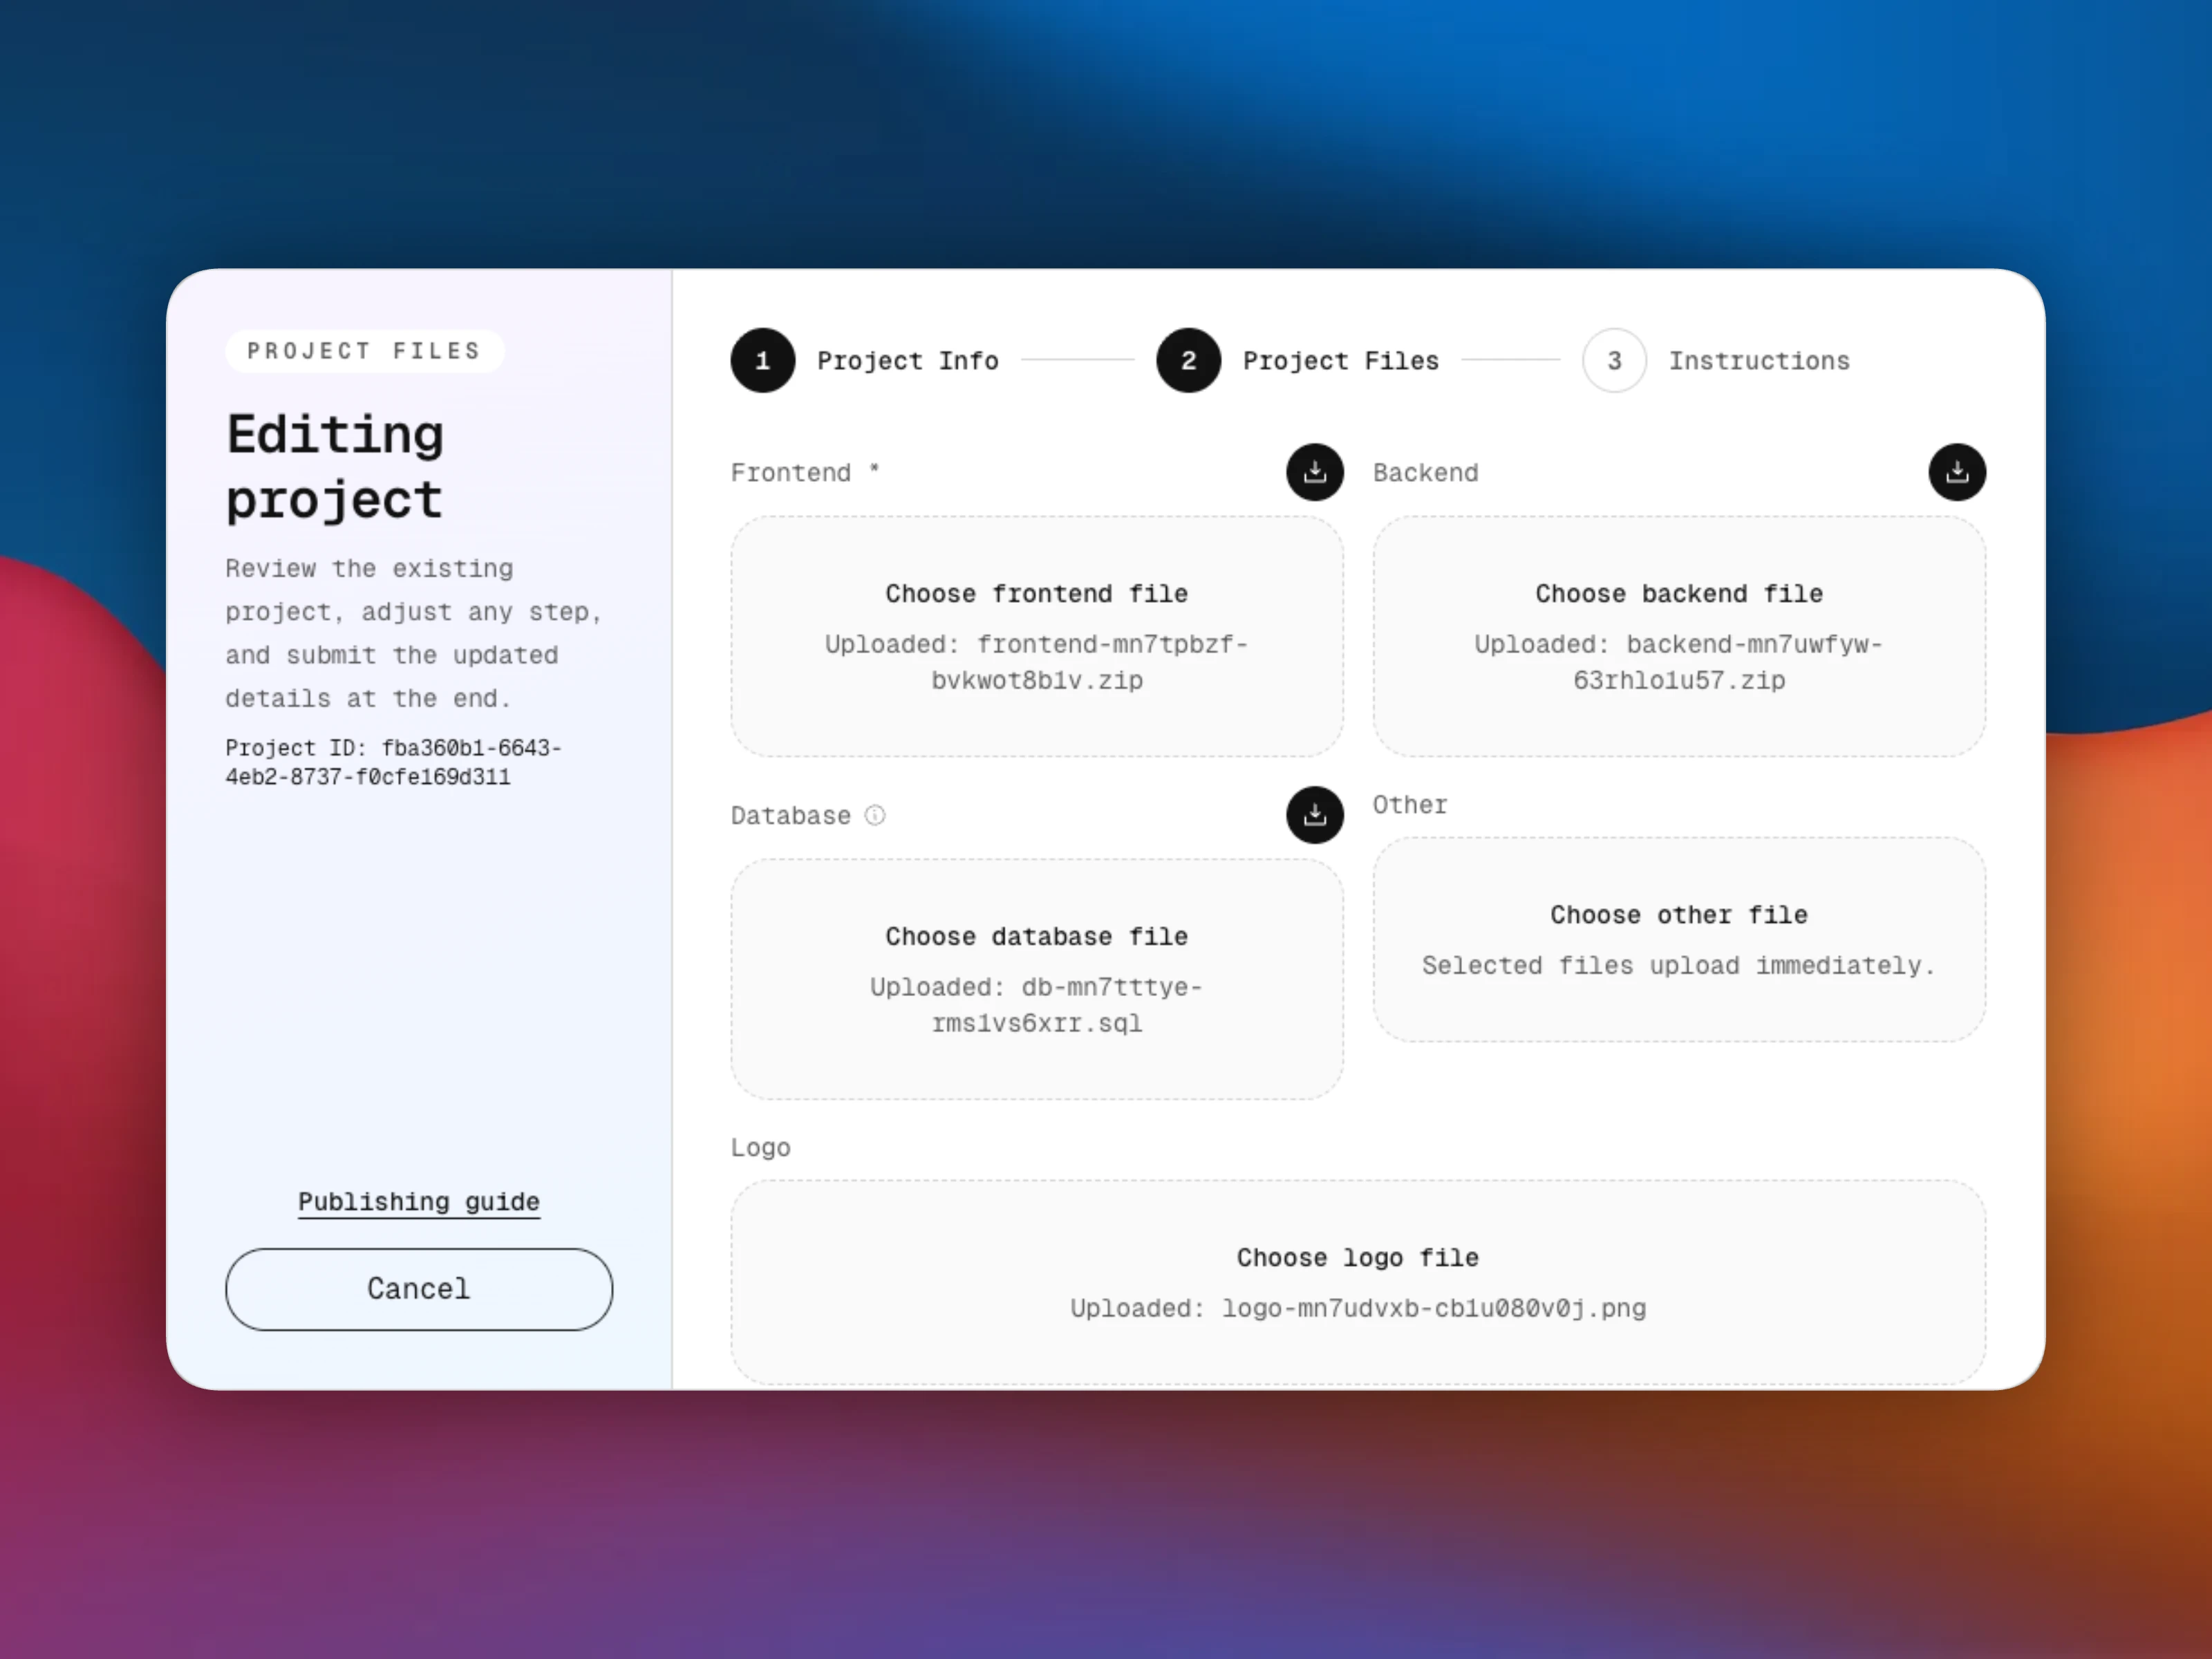
Task: Click step 2 circle icon
Action: 1188,360
